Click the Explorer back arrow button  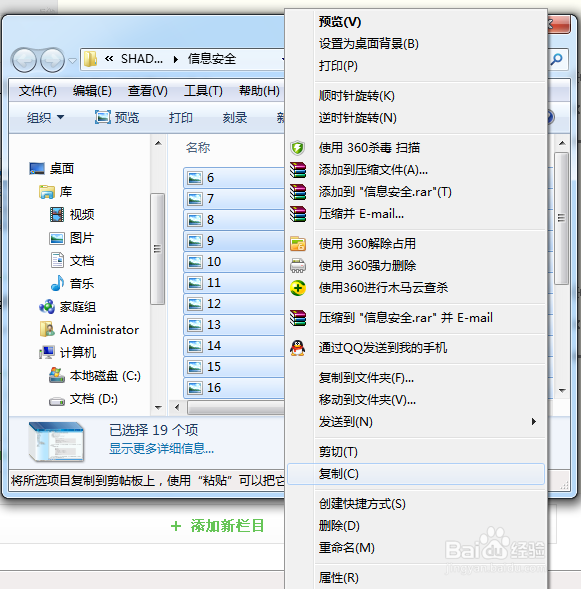point(24,60)
